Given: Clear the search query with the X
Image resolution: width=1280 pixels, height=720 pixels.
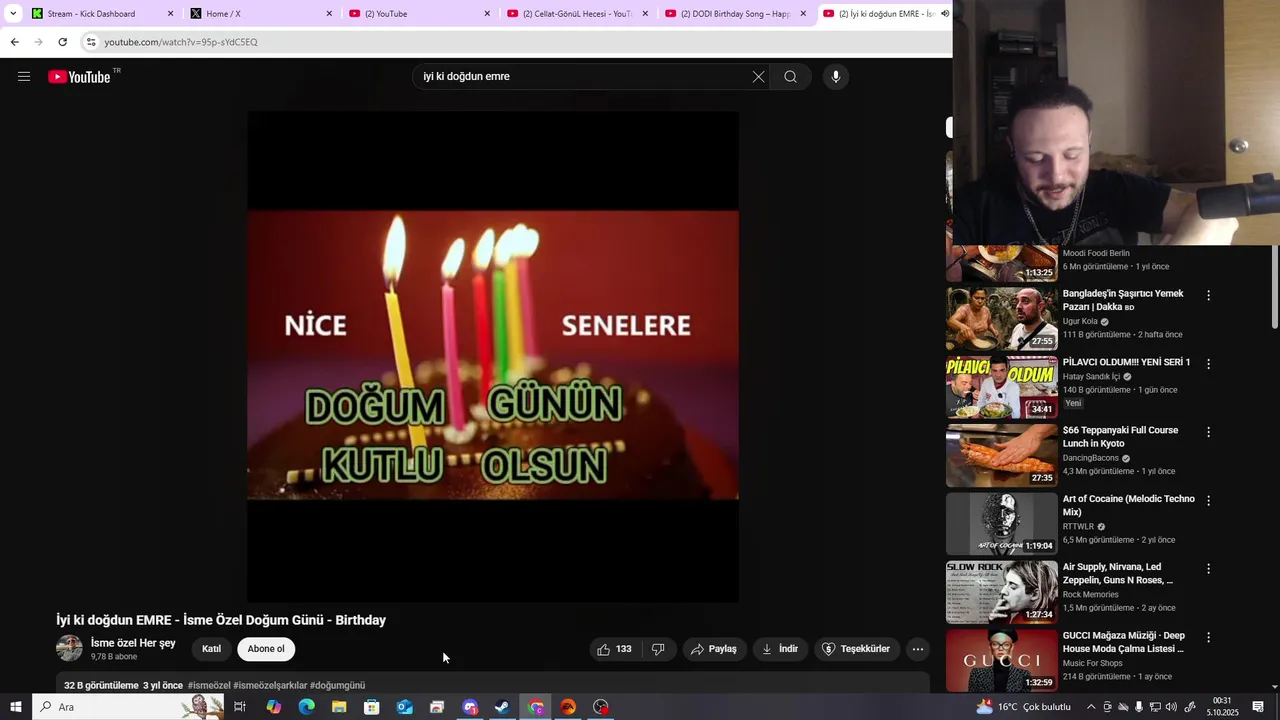Looking at the screenshot, I should [x=758, y=77].
